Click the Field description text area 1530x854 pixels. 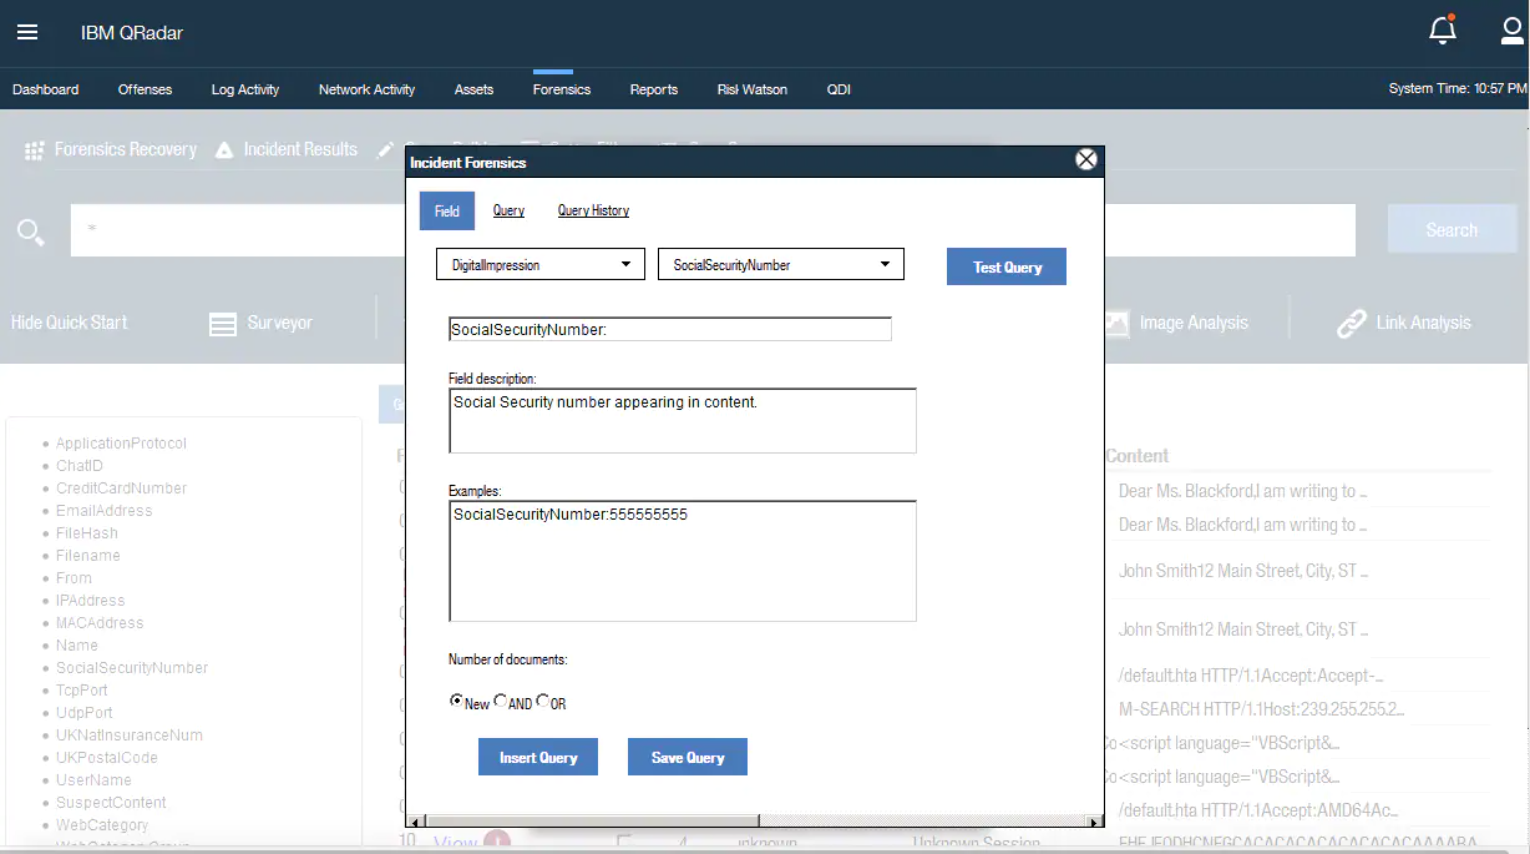coord(682,421)
